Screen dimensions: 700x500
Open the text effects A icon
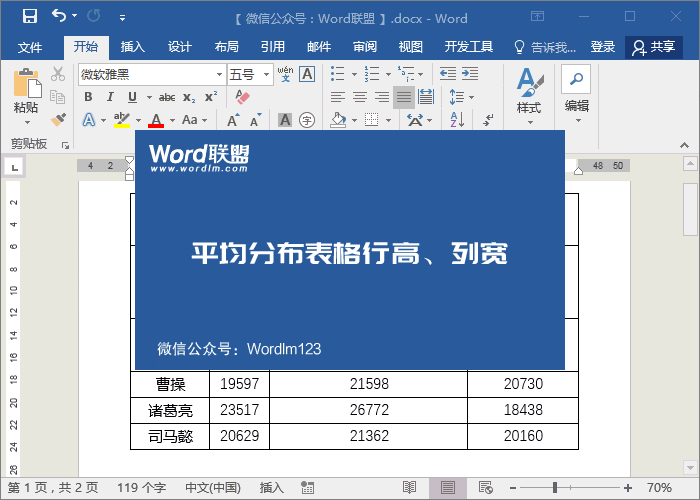click(x=89, y=120)
